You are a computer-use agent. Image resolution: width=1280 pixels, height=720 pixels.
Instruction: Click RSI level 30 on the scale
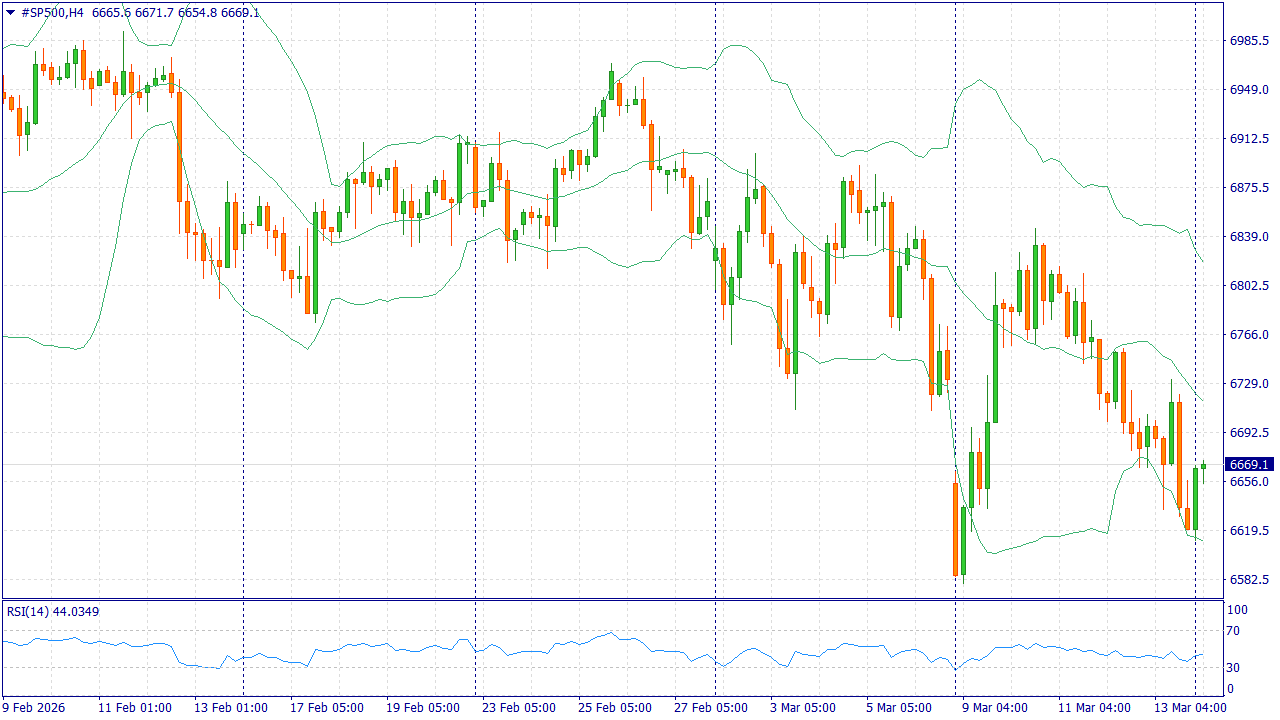coord(1234,668)
